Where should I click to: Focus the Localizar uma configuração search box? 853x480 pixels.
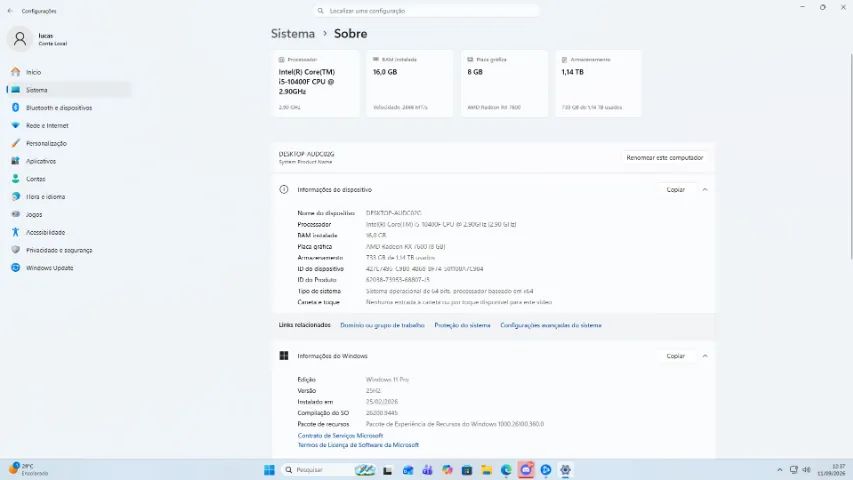[426, 11]
